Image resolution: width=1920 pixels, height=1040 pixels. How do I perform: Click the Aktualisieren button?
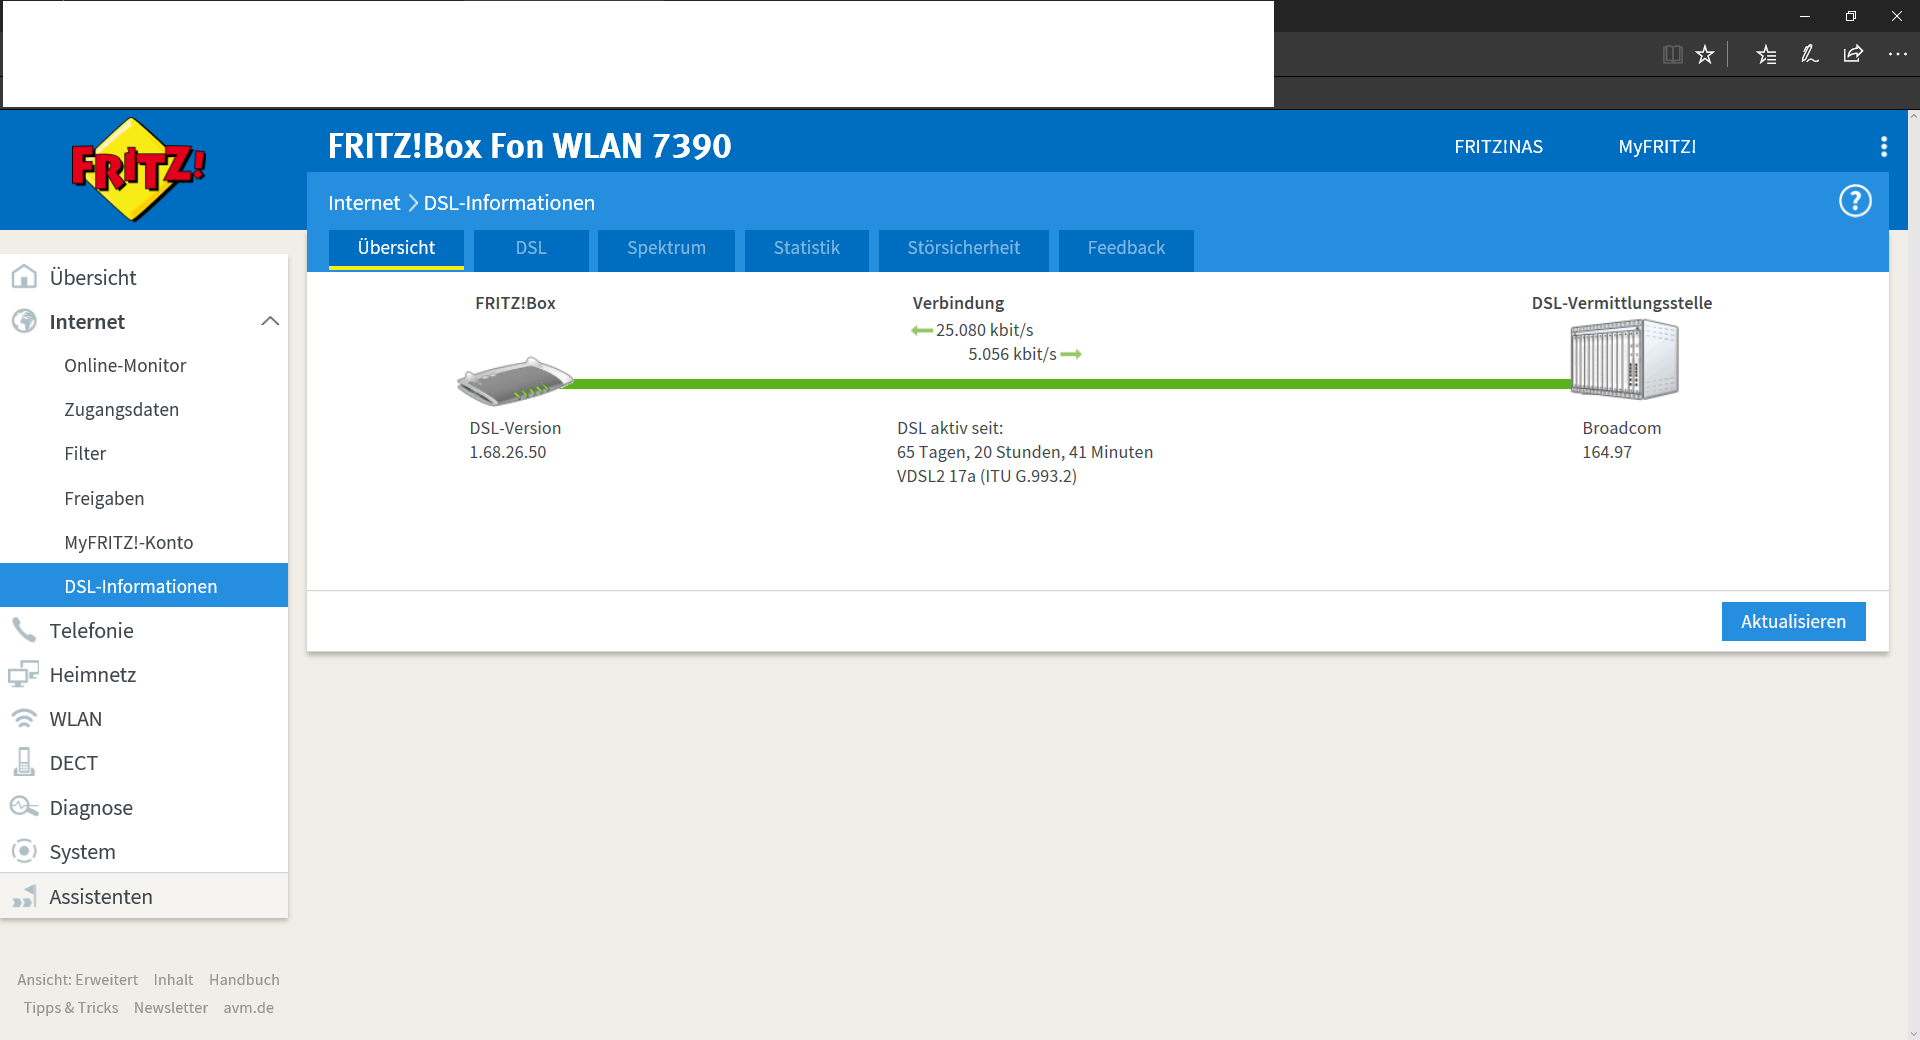(1793, 621)
